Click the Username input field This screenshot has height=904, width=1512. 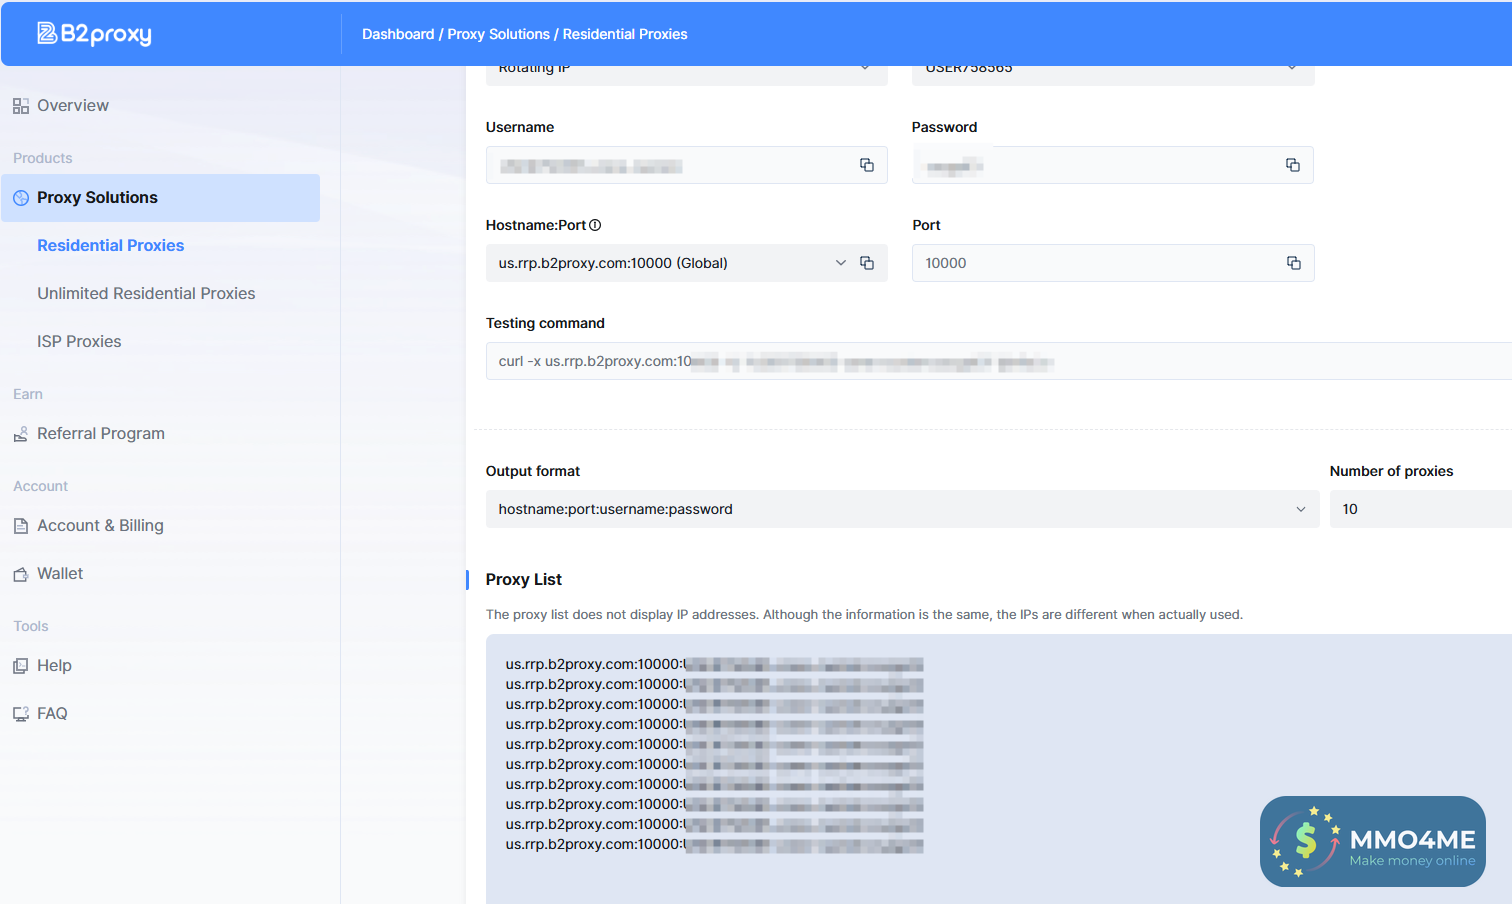point(687,165)
